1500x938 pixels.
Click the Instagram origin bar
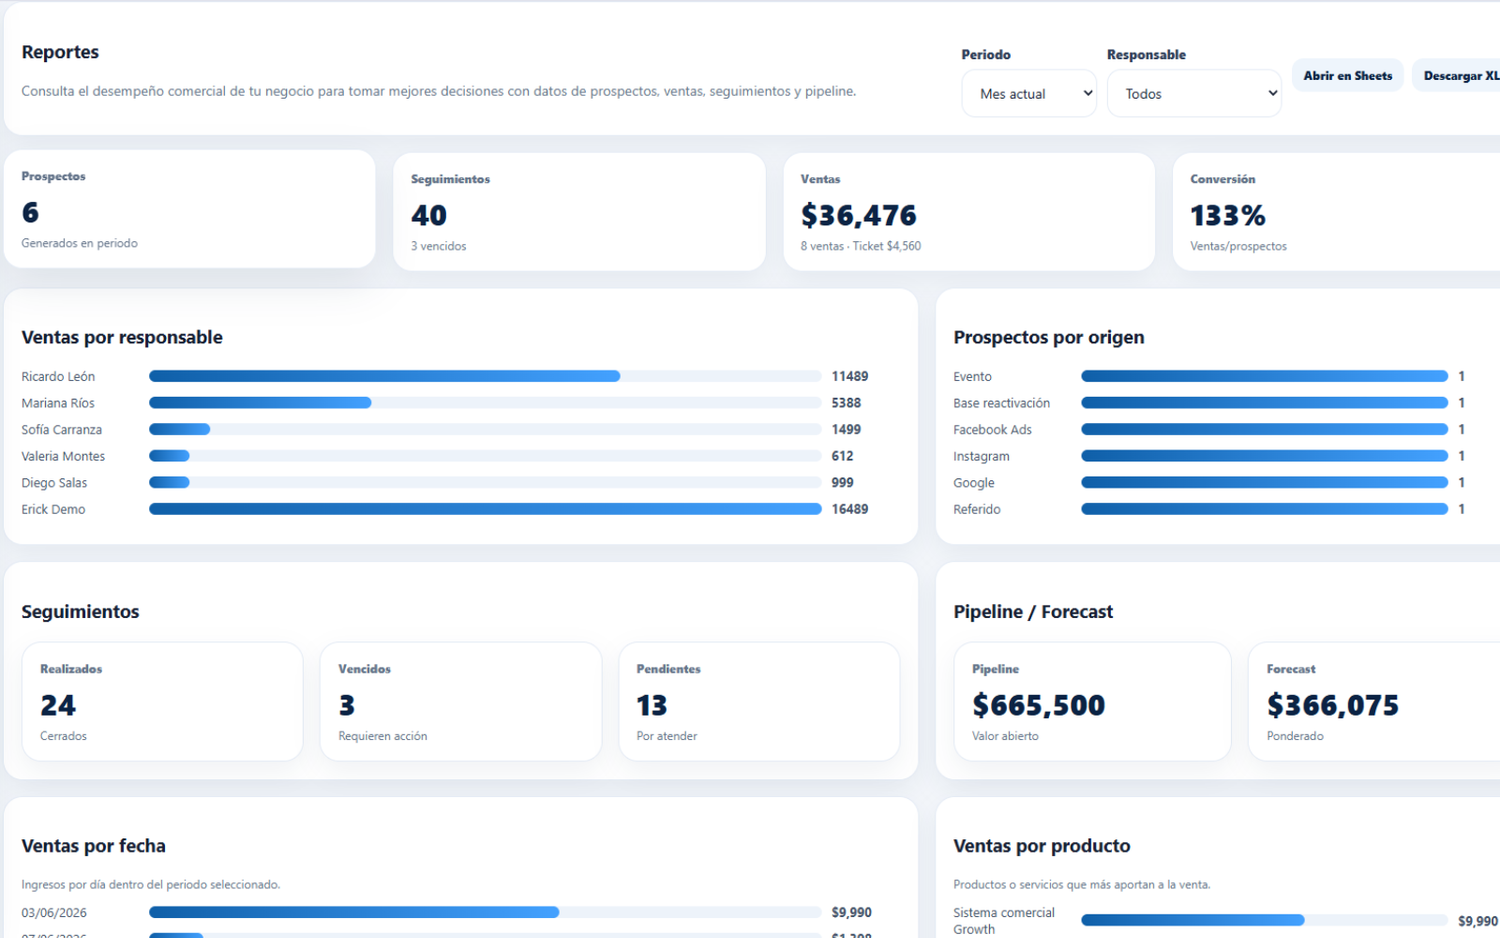[1265, 456]
